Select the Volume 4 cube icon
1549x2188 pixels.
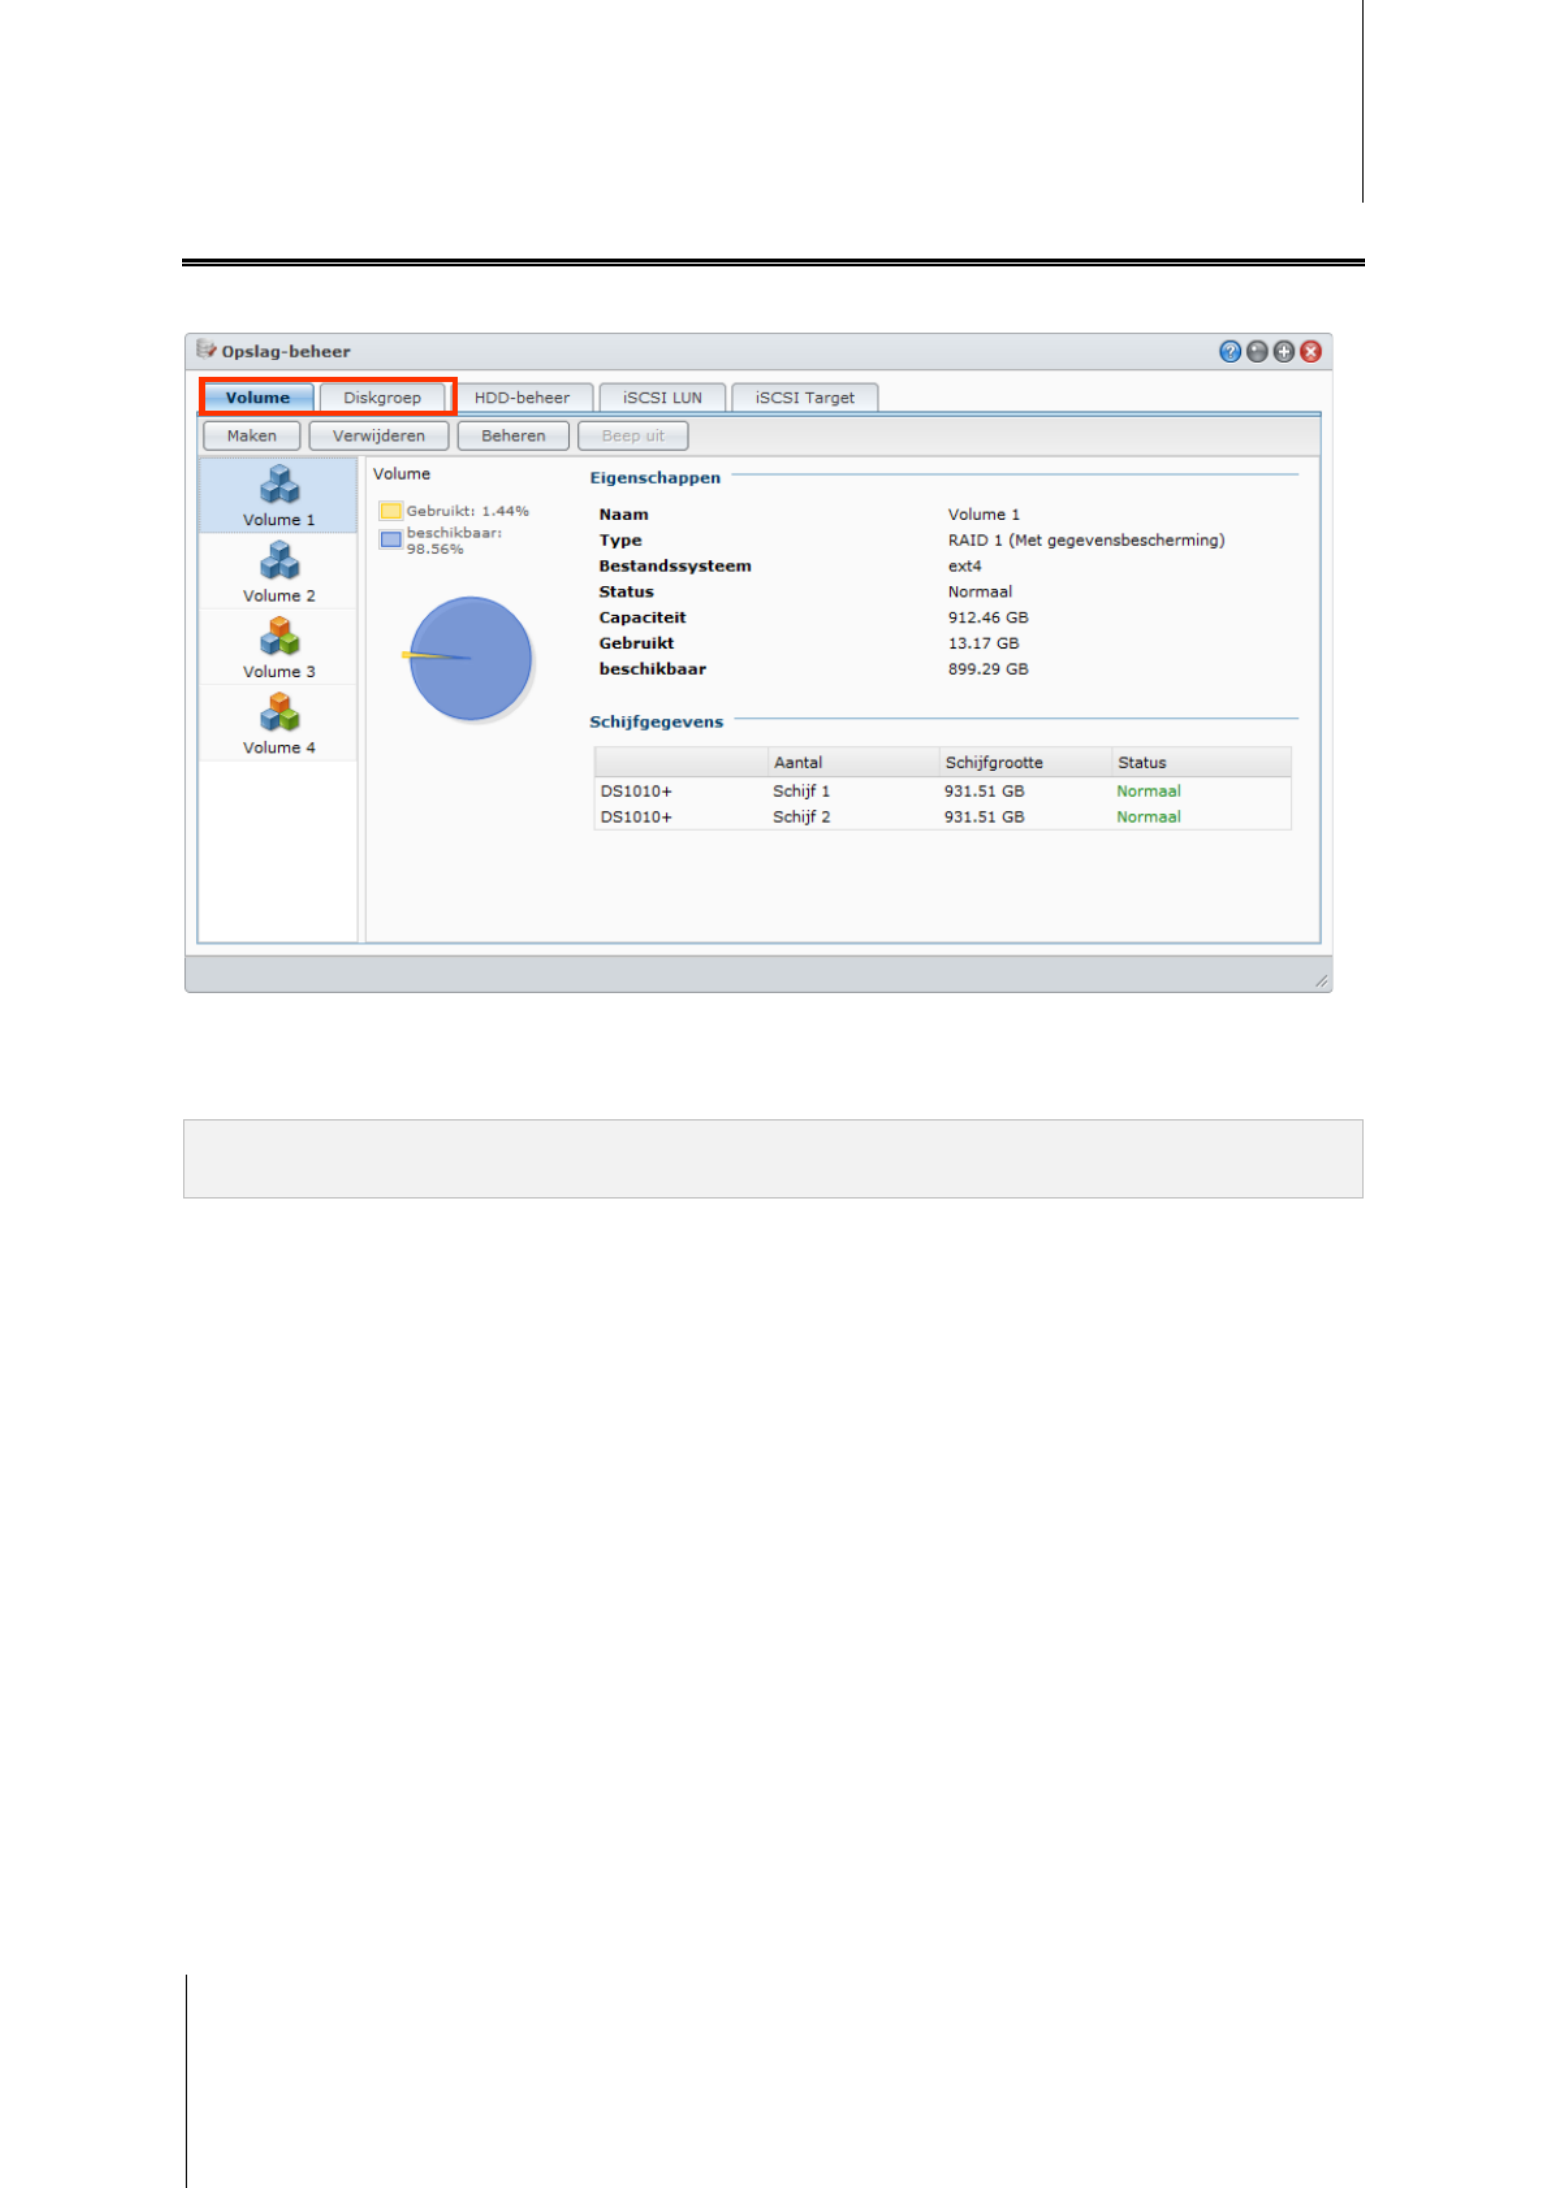click(x=279, y=712)
